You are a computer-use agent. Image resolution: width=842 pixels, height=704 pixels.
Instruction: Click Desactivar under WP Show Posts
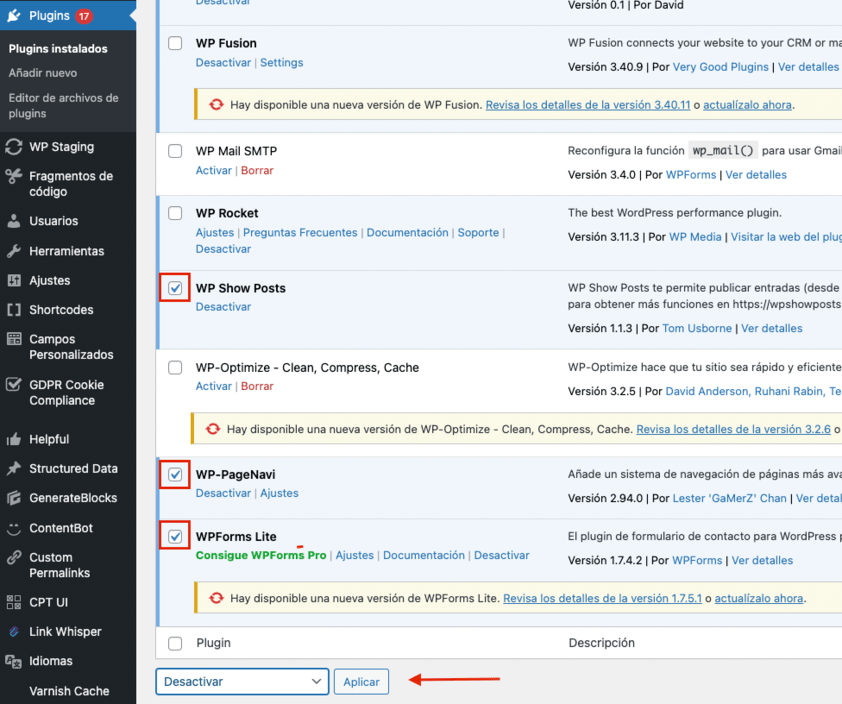223,307
